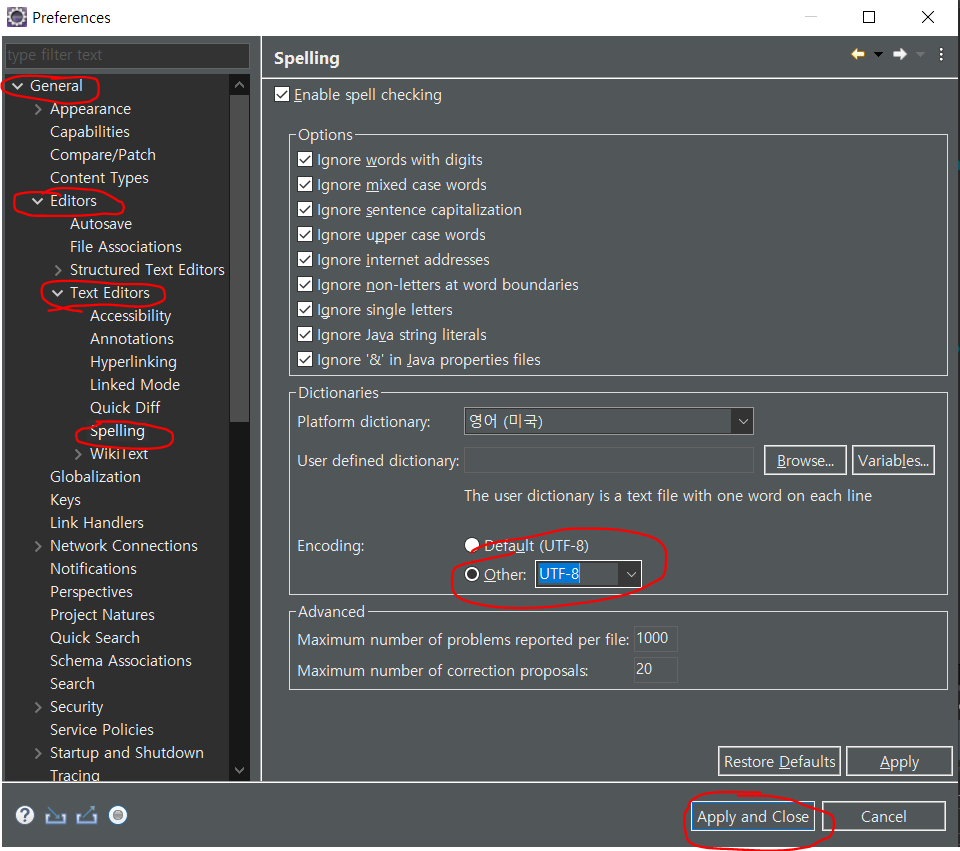Toggle Ignore '&' in Java properties files
960x851 pixels.
pyautogui.click(x=305, y=359)
